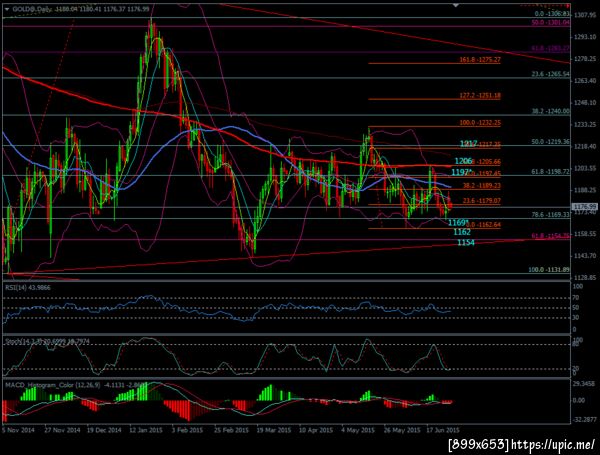
Task: Click 1203.55 on the price scale
Action: tap(584, 168)
